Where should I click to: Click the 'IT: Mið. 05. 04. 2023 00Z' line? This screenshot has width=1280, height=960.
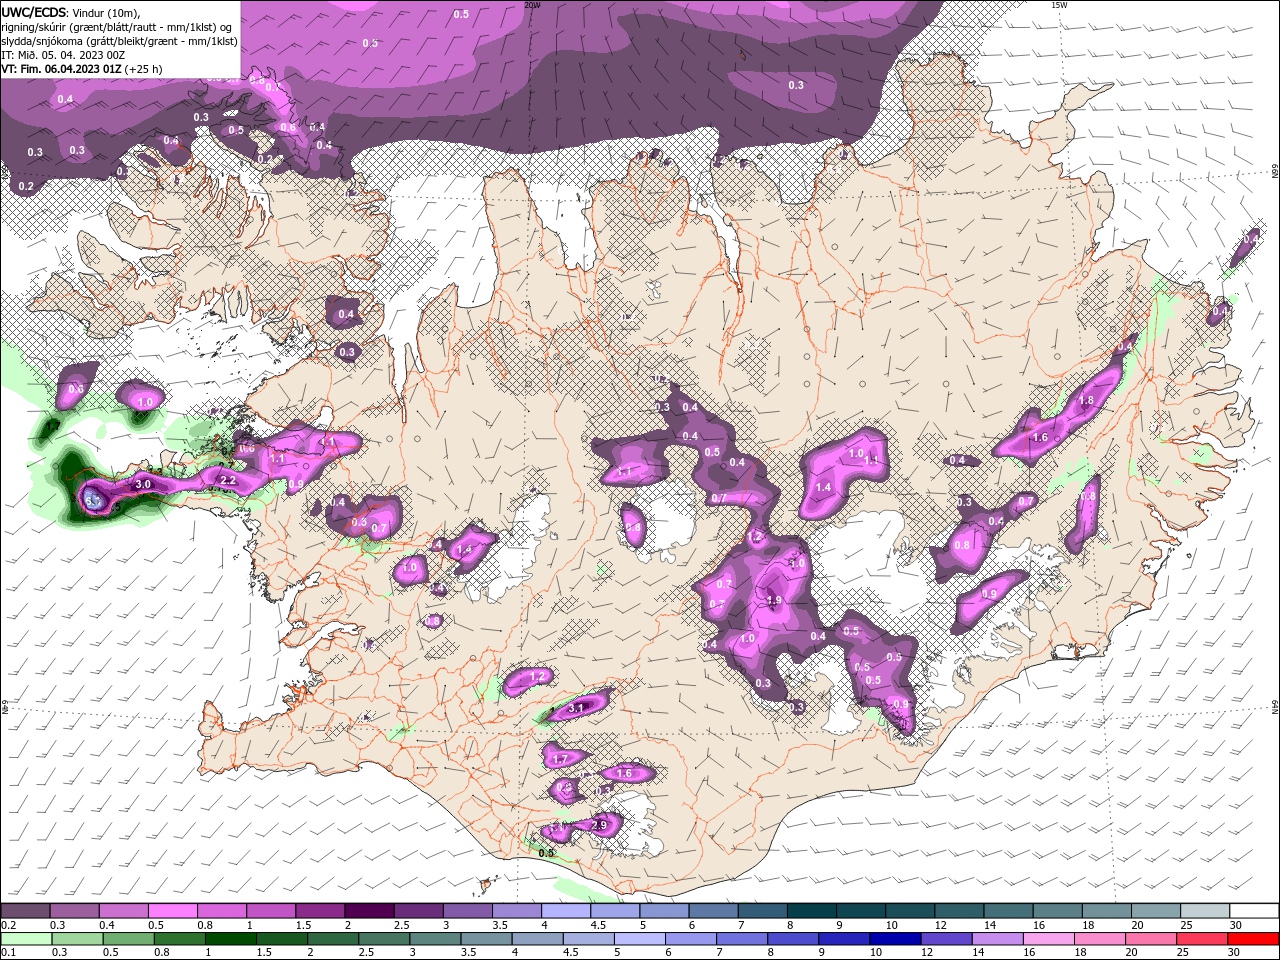pyautogui.click(x=62, y=55)
